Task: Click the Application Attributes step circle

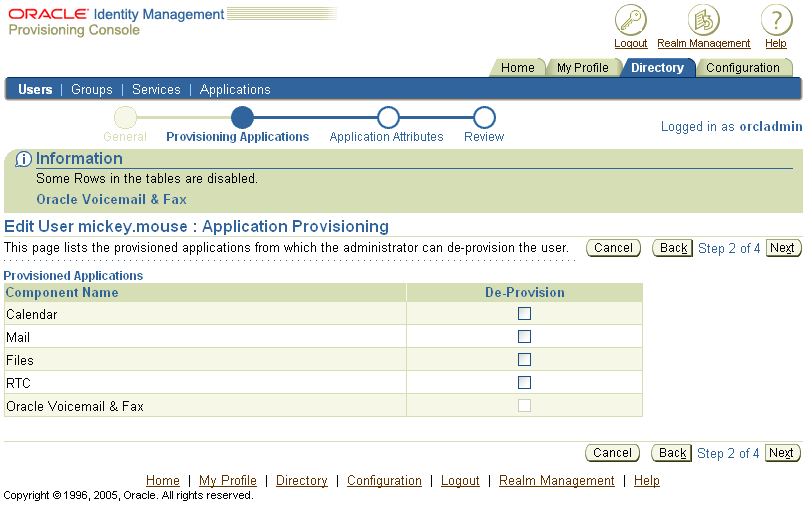Action: coord(388,118)
